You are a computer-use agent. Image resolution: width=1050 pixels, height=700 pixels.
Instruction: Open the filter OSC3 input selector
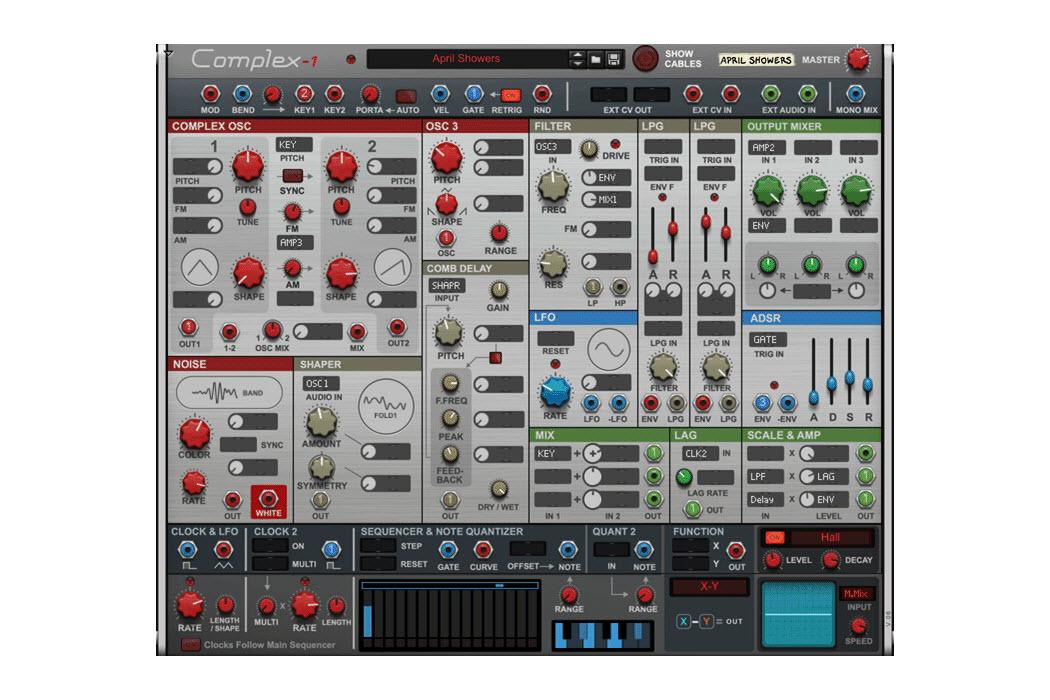[552, 147]
